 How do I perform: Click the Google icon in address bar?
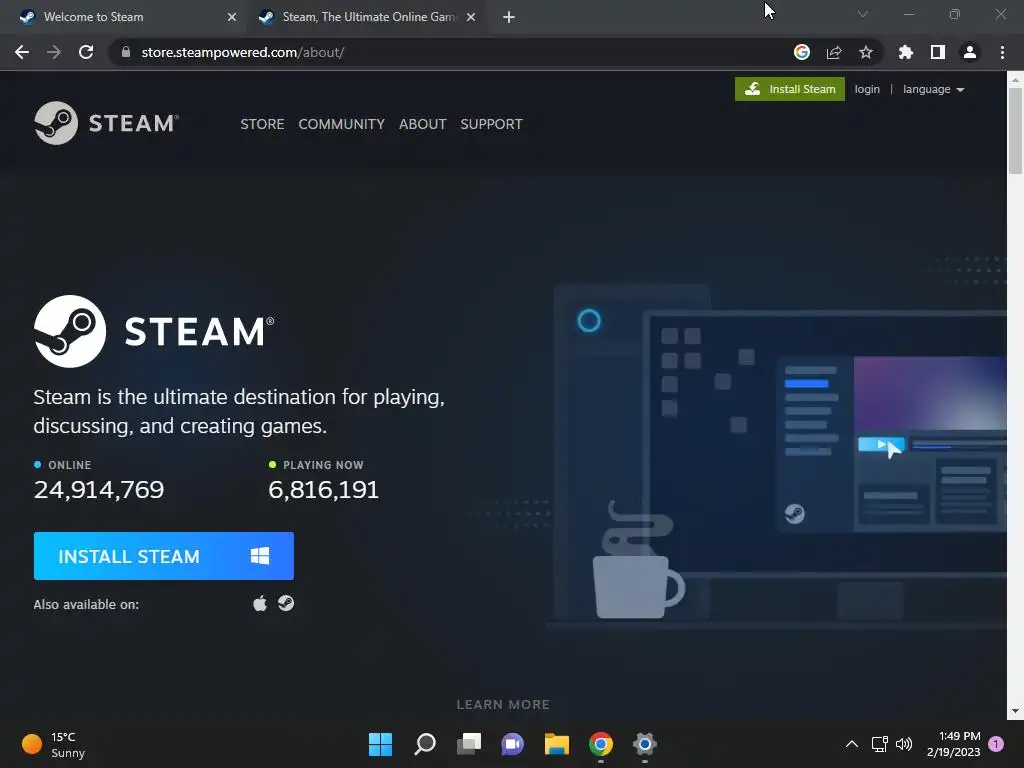(x=801, y=52)
